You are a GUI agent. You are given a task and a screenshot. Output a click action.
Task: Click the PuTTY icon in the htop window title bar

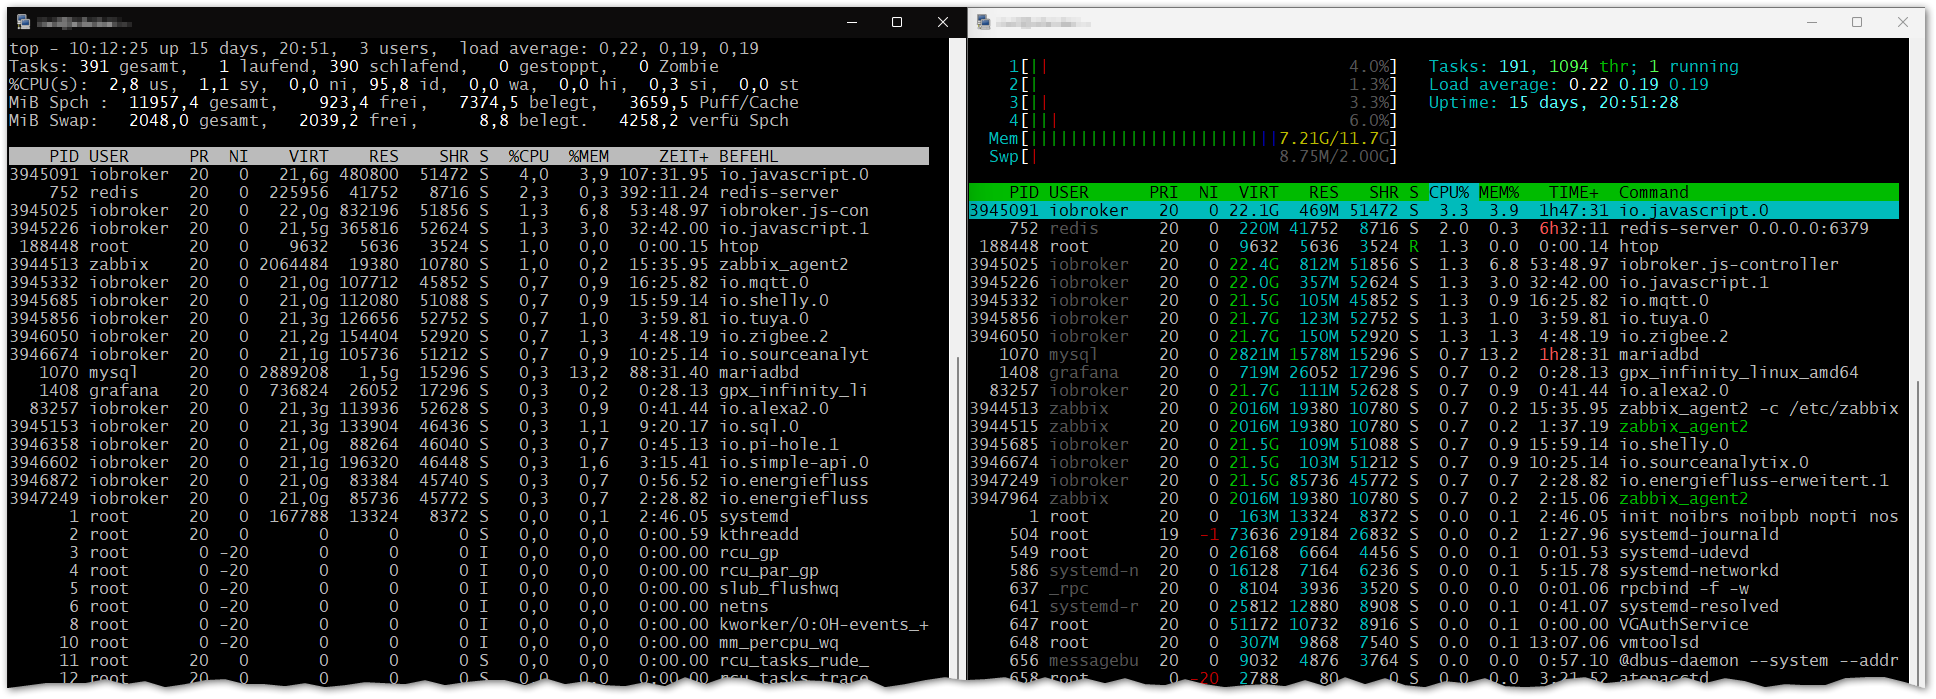[984, 22]
